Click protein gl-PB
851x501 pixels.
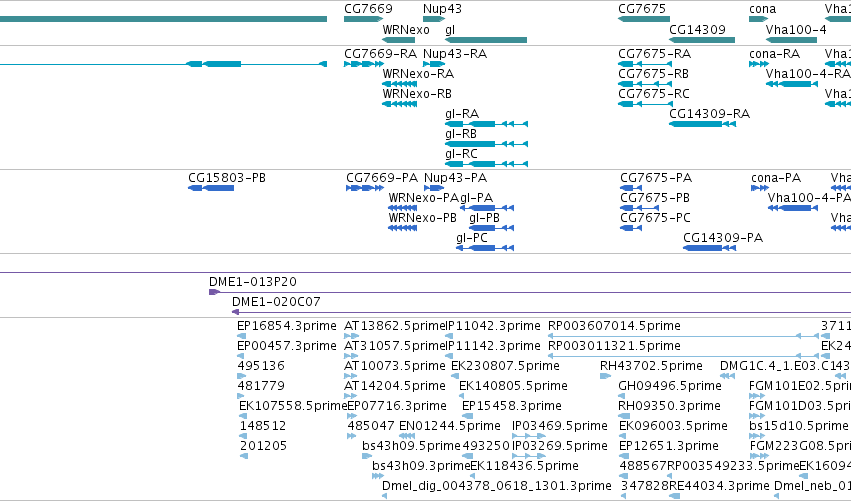click(x=491, y=229)
